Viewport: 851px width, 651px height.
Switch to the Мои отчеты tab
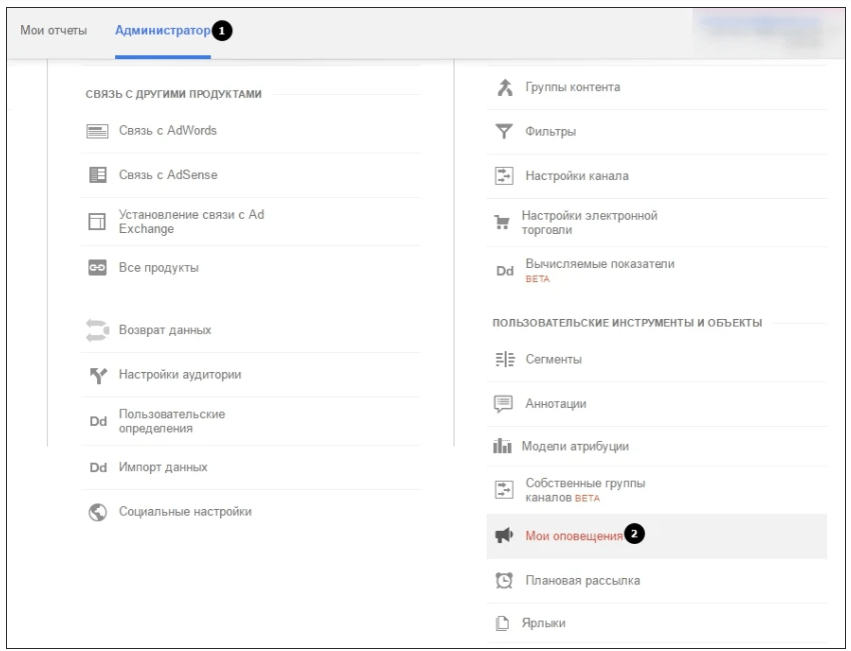tap(54, 30)
